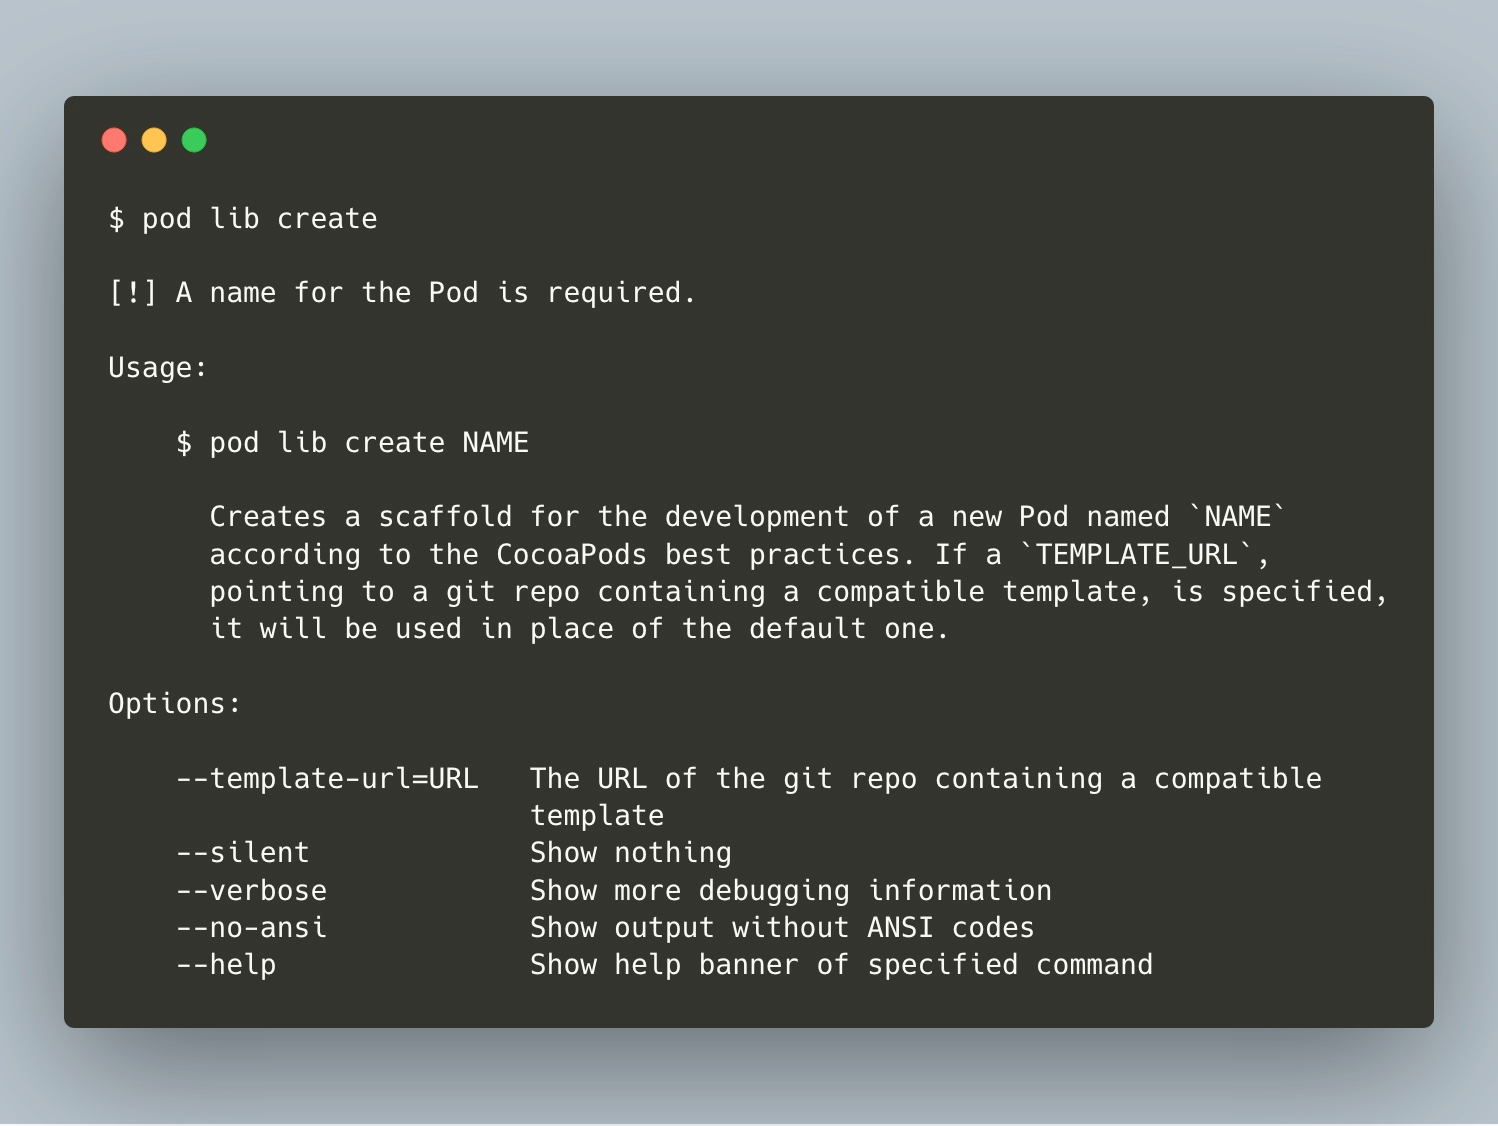The image size is (1498, 1126).
Task: Select the --template-url=URL option
Action: [327, 778]
